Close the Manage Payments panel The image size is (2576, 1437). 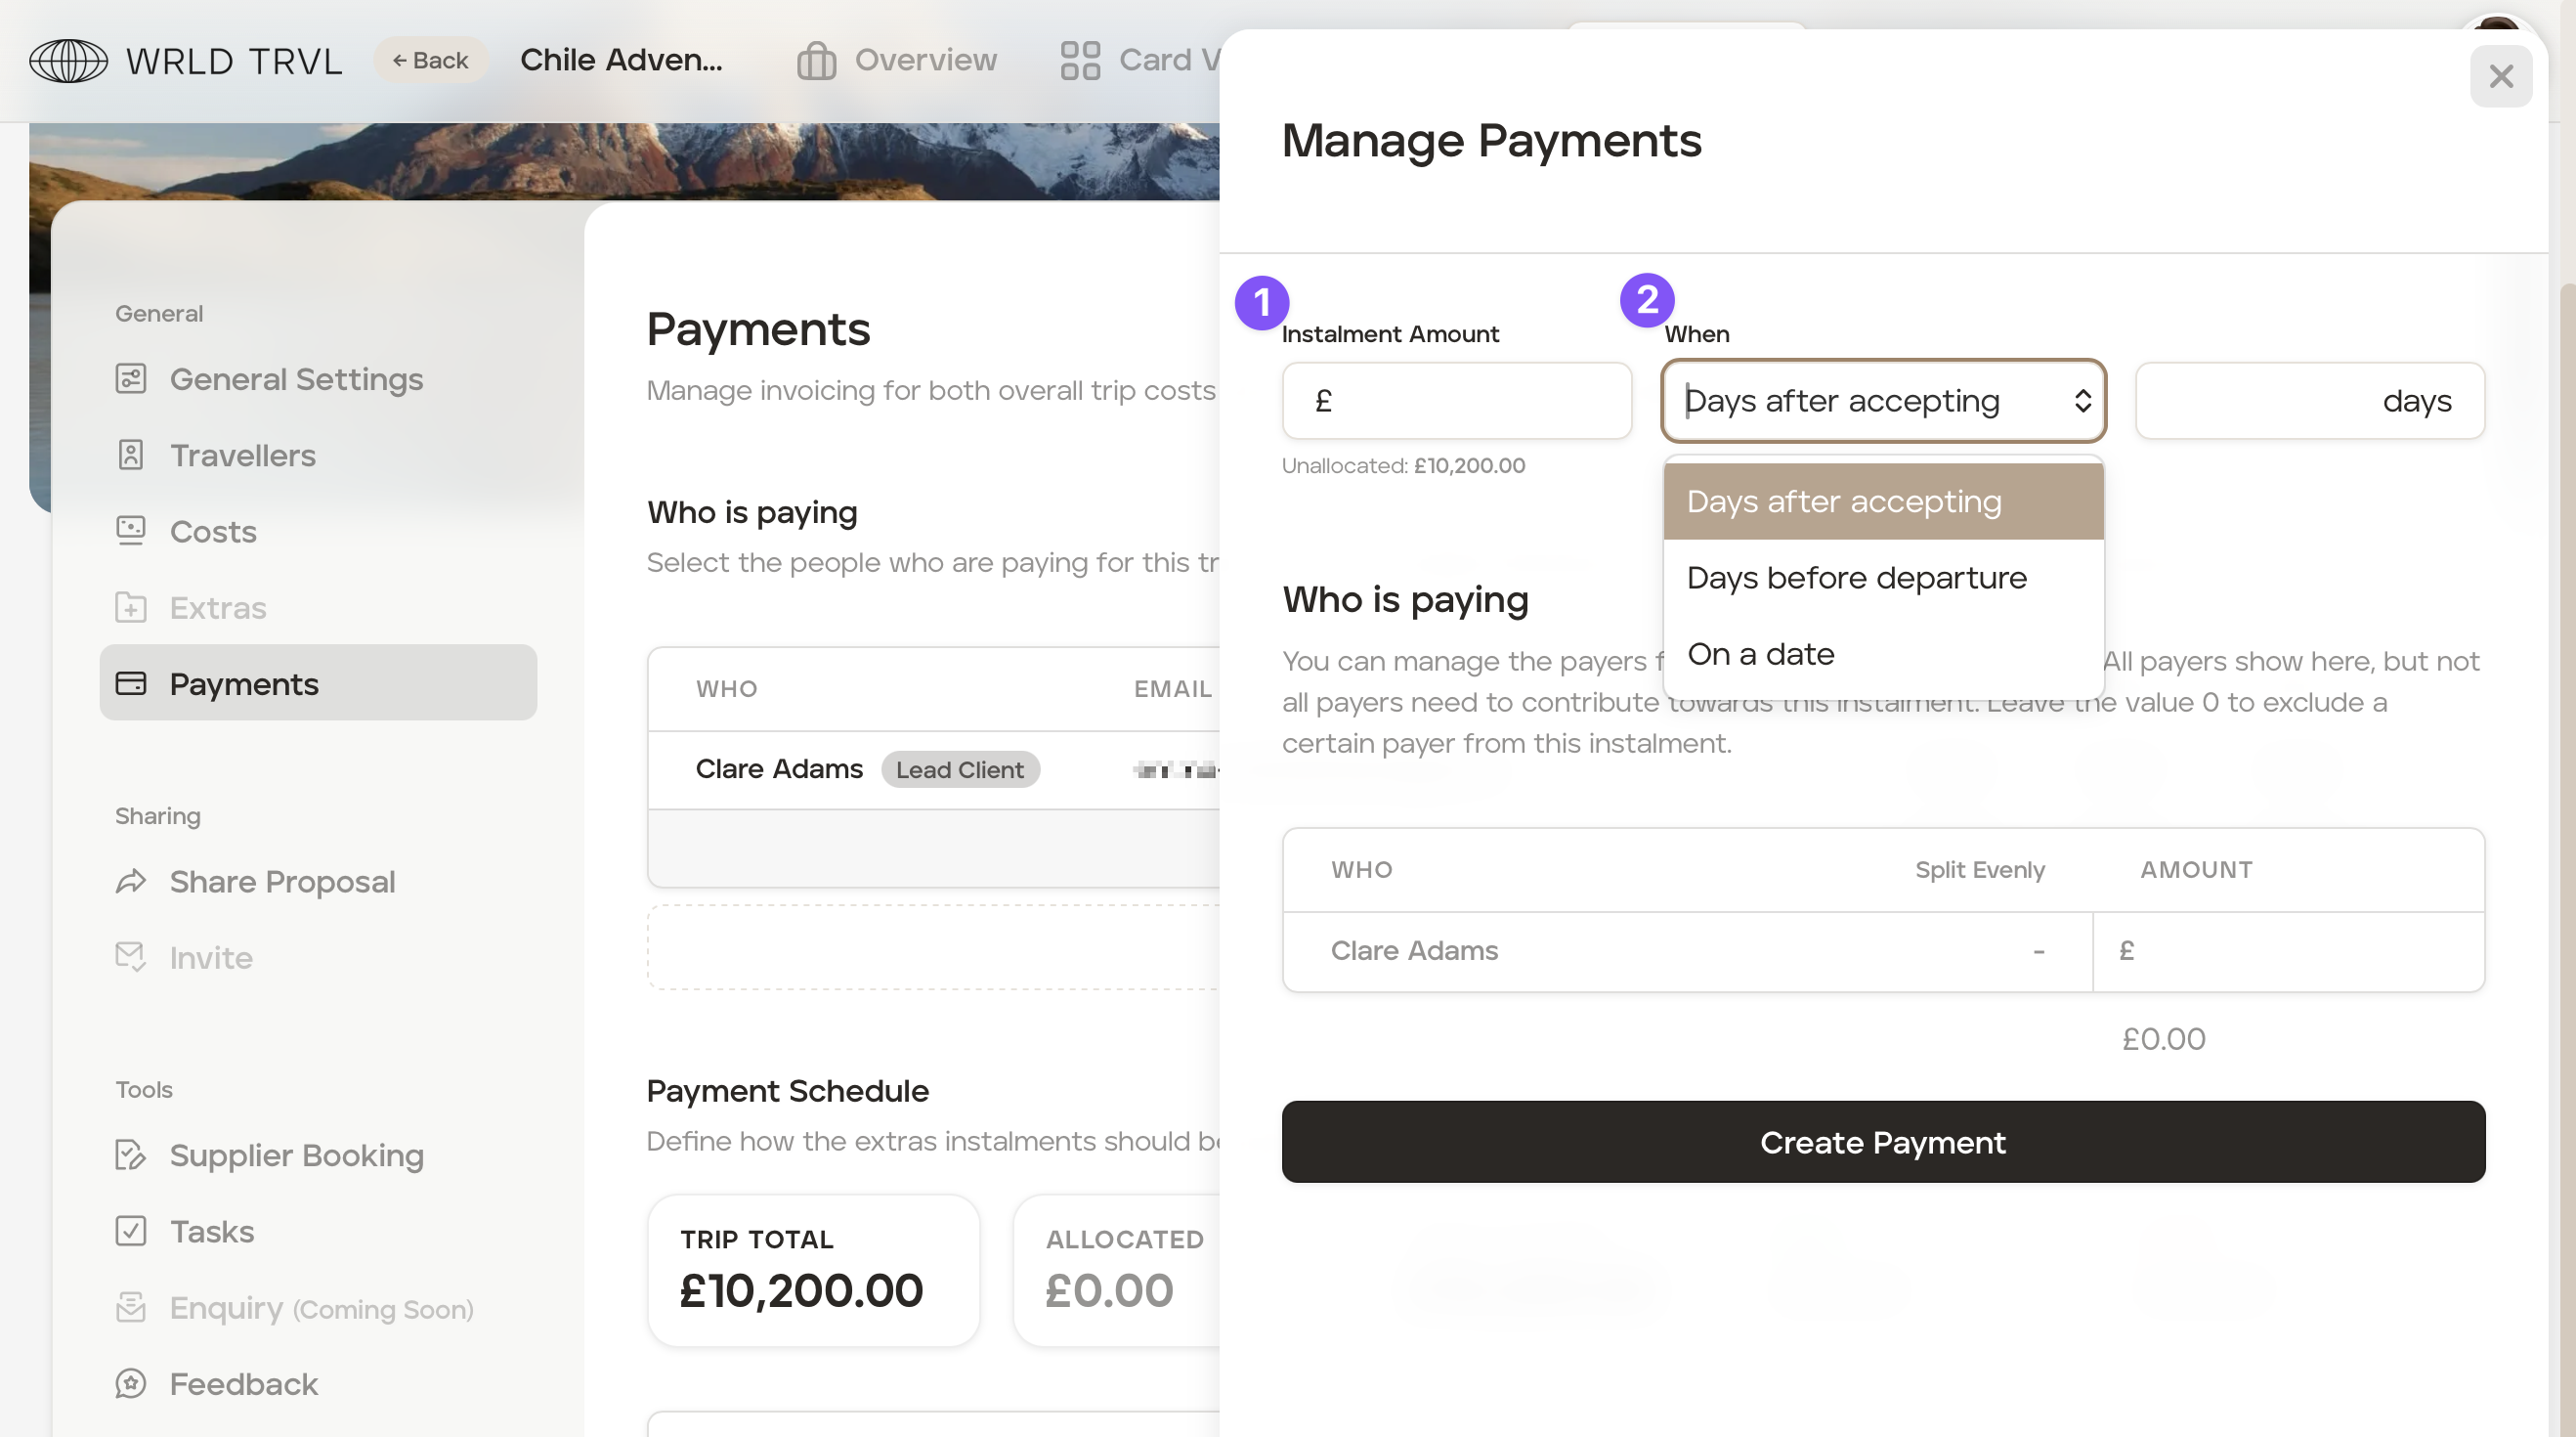pos(2500,77)
